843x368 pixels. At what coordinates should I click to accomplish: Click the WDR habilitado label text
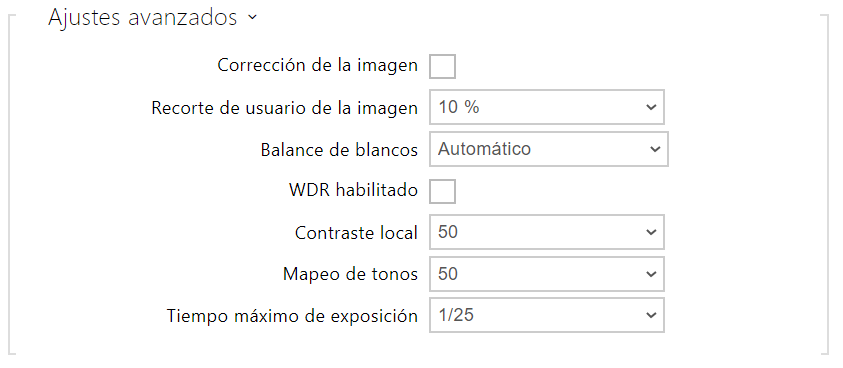point(353,190)
